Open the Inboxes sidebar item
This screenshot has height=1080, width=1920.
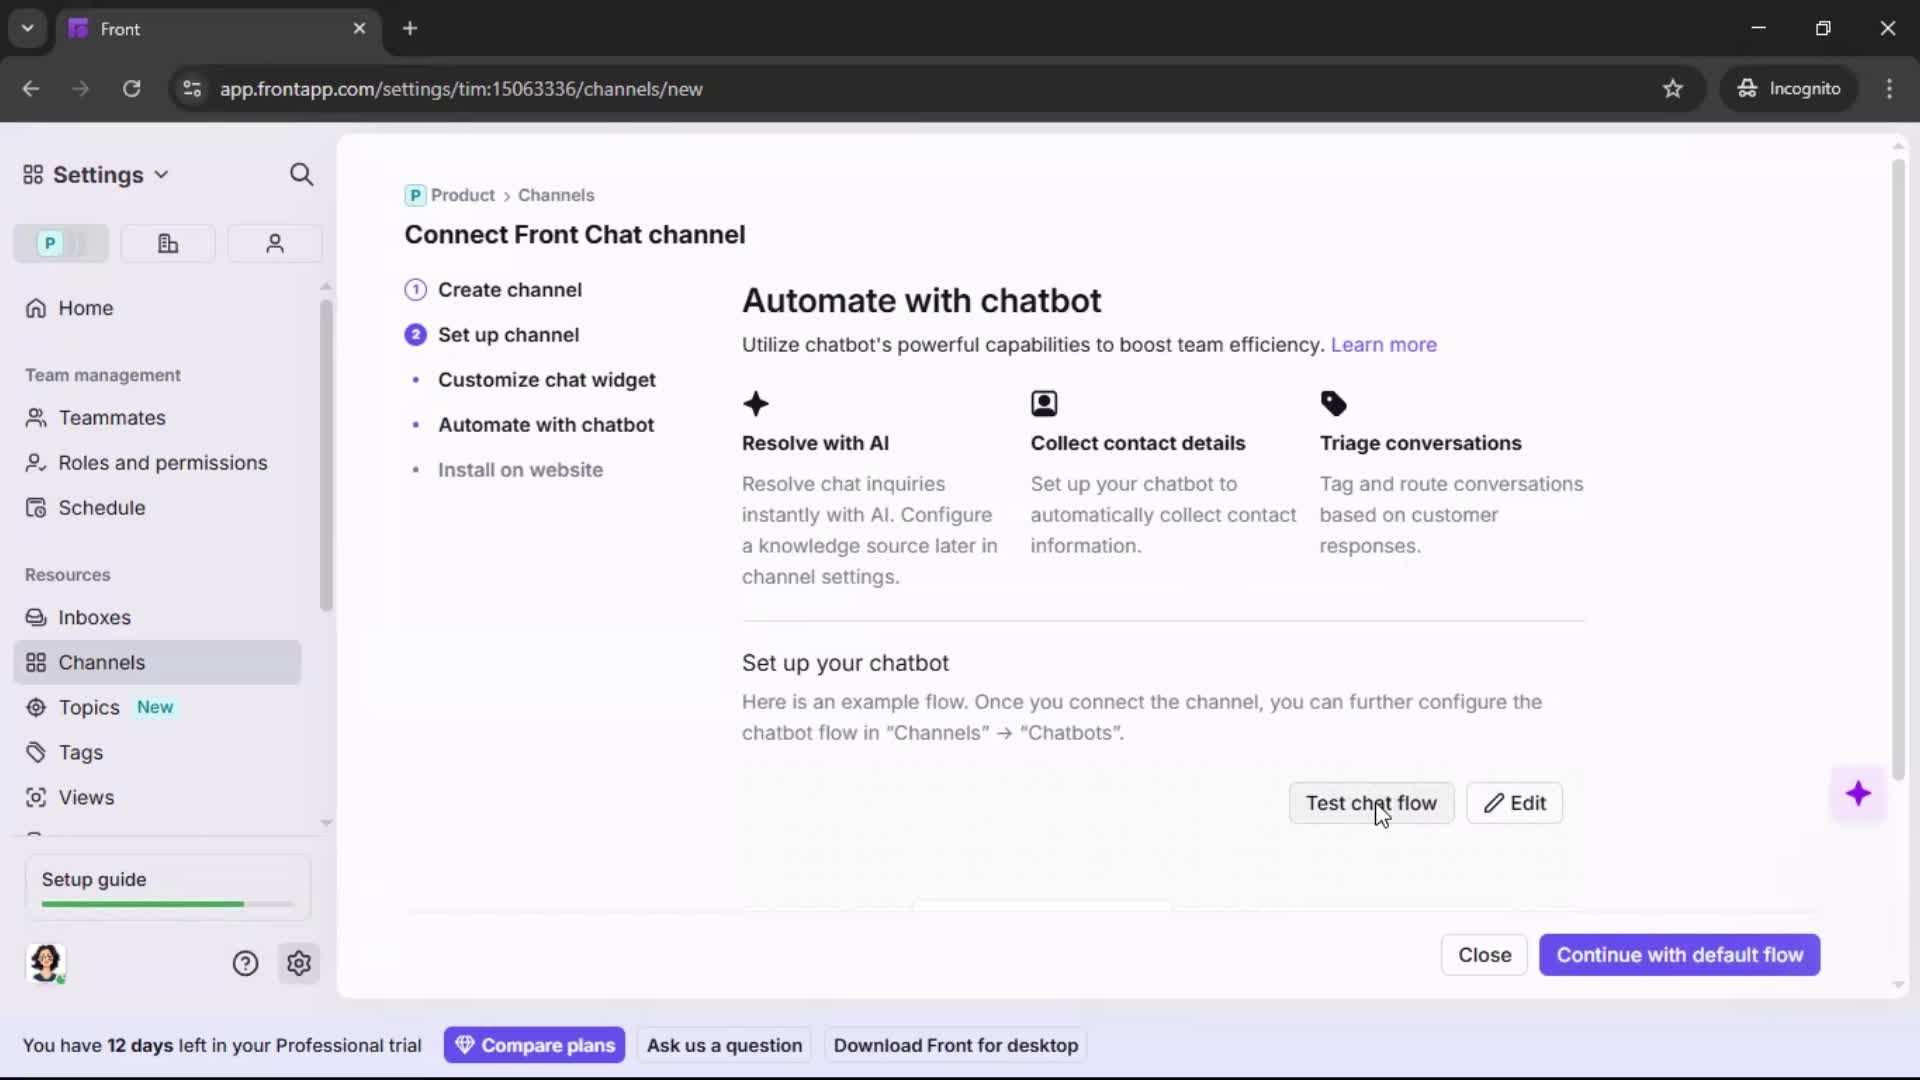[94, 618]
